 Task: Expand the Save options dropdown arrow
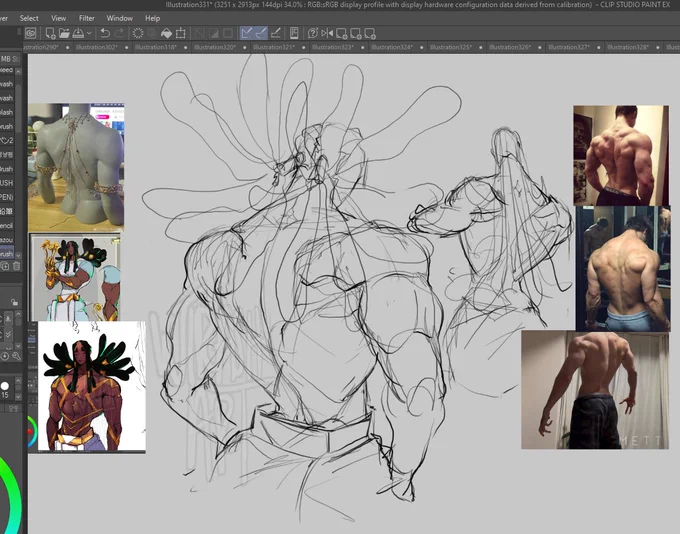pos(89,33)
